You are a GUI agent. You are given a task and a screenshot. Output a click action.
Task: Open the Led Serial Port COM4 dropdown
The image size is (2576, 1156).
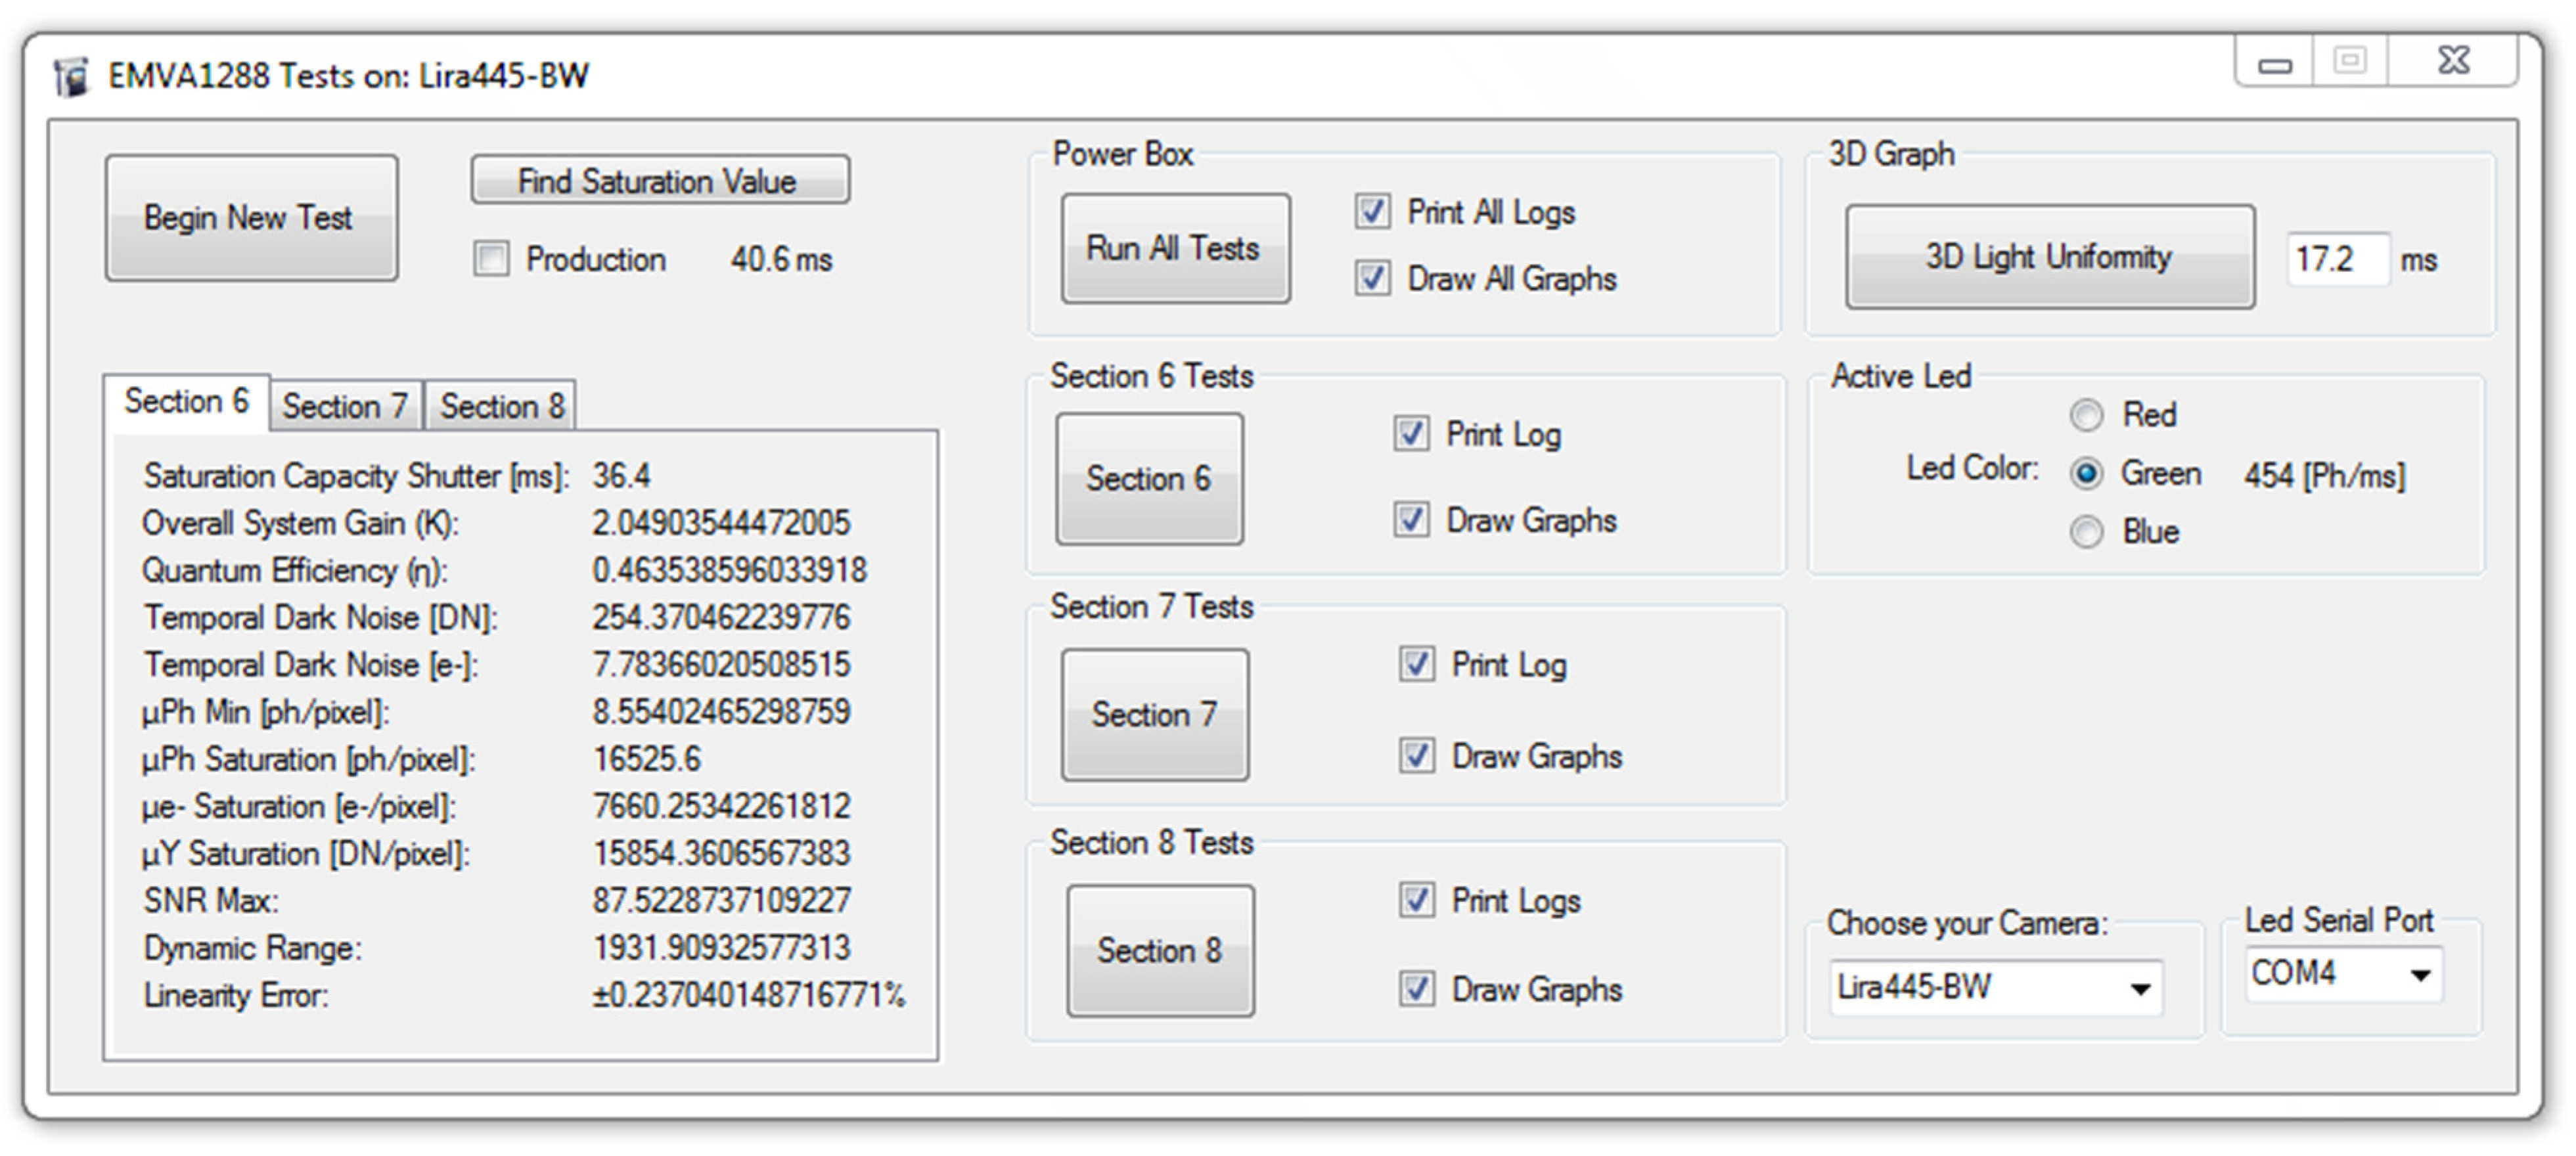click(x=2420, y=974)
